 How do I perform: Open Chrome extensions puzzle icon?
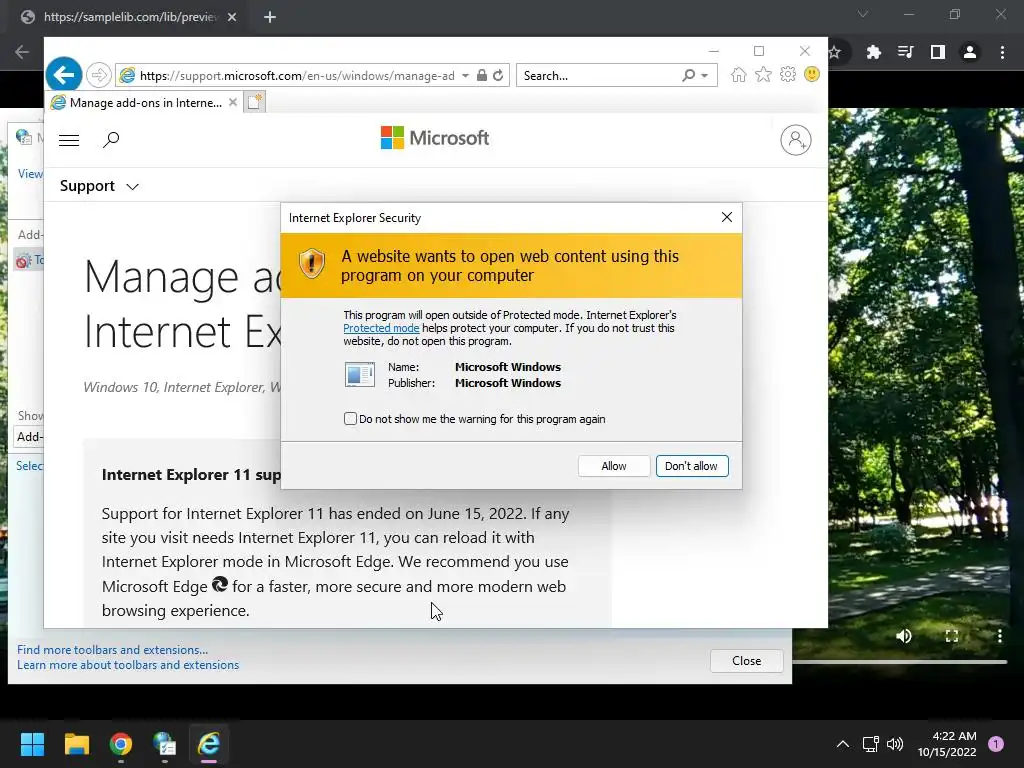tap(873, 52)
